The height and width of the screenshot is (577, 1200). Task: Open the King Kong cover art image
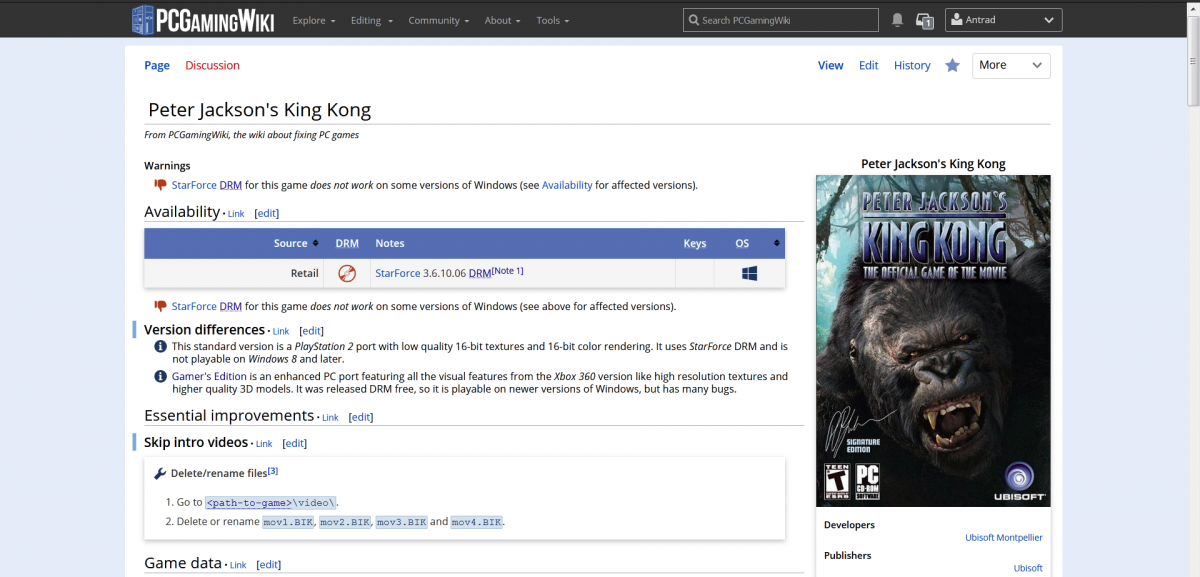[933, 340]
